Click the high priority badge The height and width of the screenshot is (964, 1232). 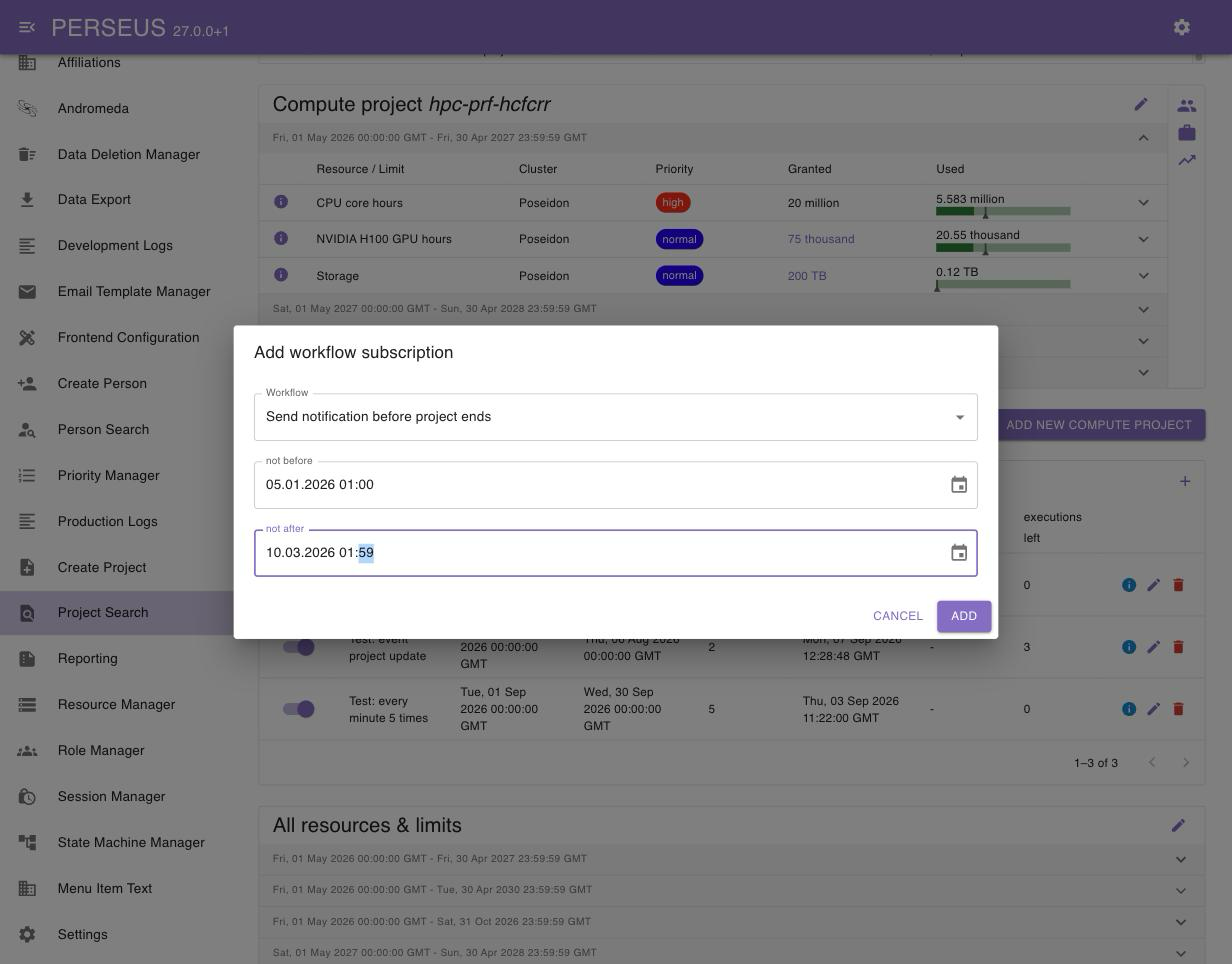coord(673,203)
